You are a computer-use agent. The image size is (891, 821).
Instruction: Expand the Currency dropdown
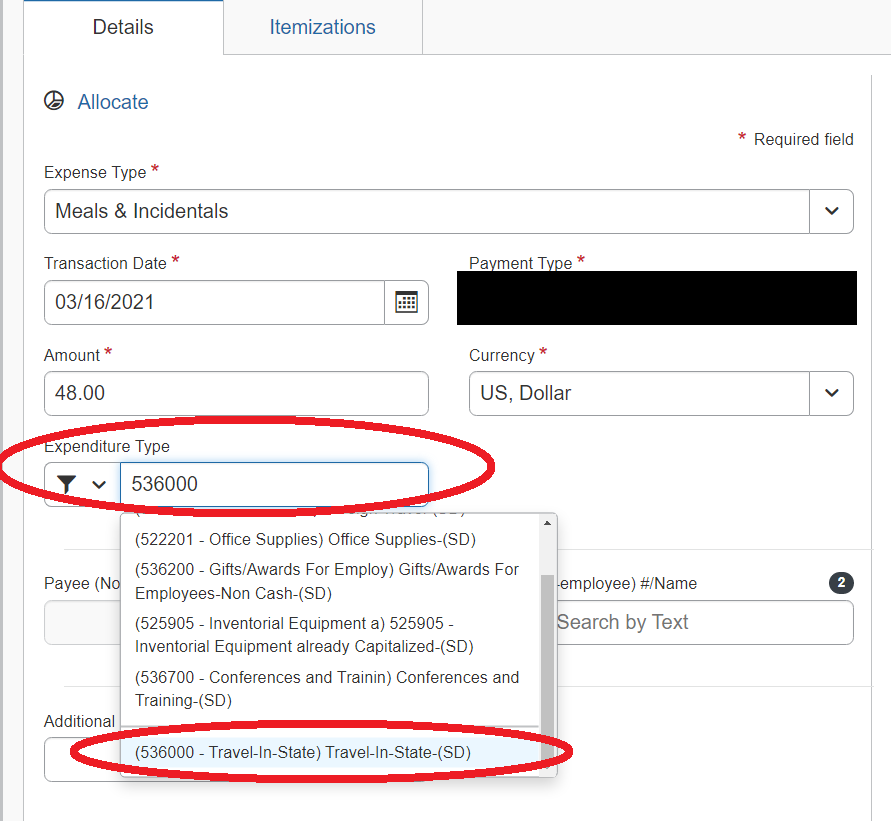(831, 393)
